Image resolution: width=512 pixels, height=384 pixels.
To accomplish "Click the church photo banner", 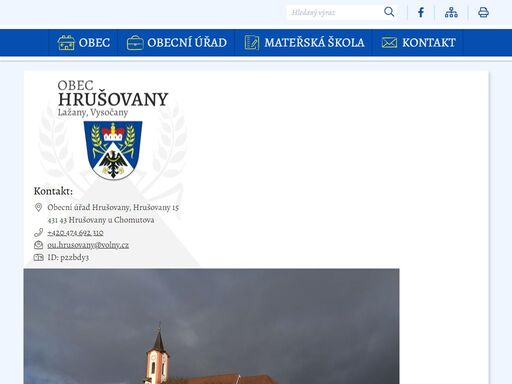I will 211,326.
